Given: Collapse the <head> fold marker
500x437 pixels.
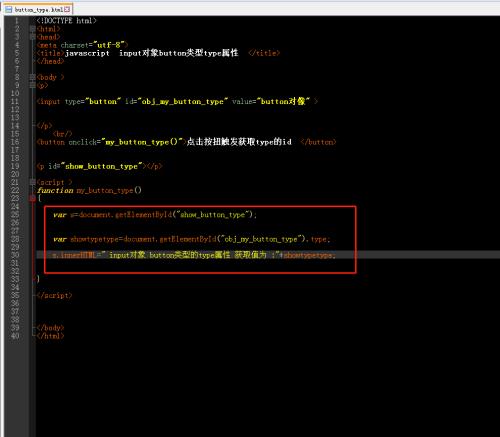Looking at the screenshot, I should click(x=32, y=37).
